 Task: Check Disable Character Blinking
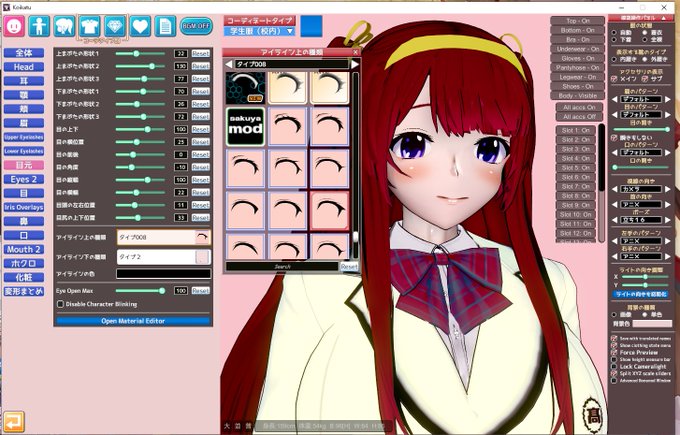[x=61, y=304]
